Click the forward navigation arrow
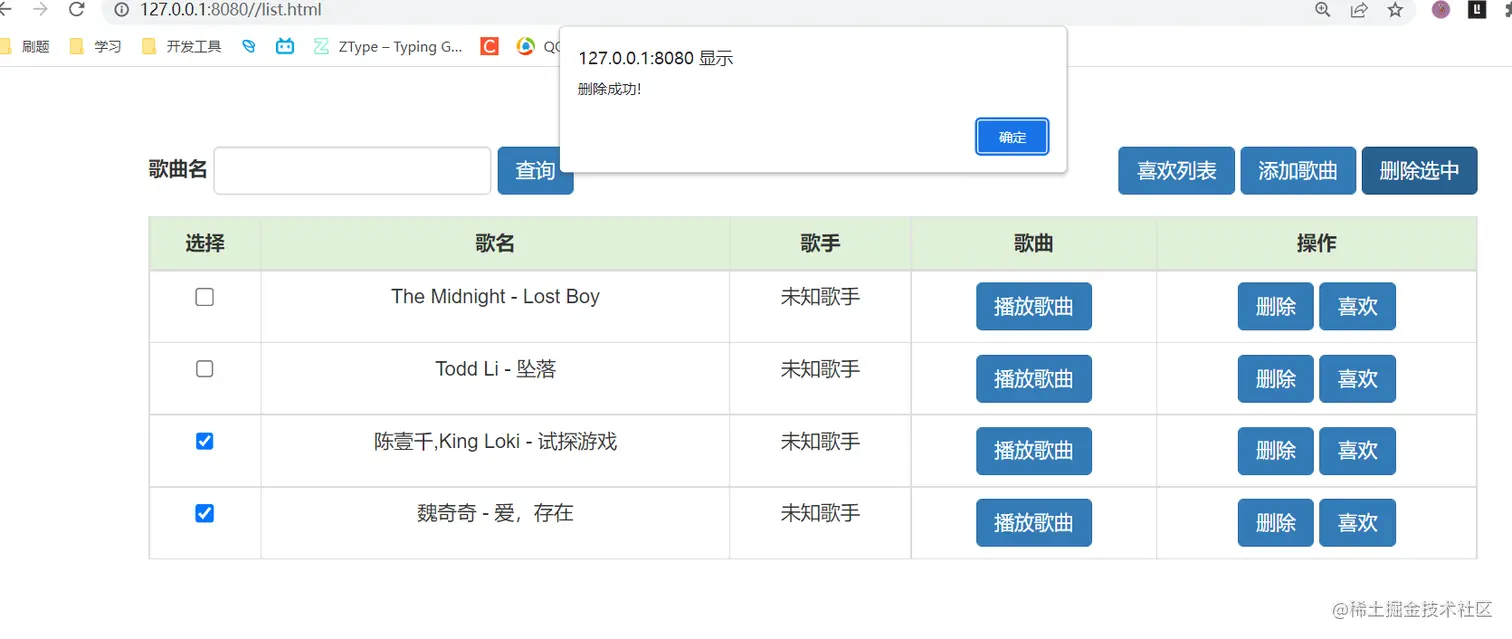 [40, 10]
